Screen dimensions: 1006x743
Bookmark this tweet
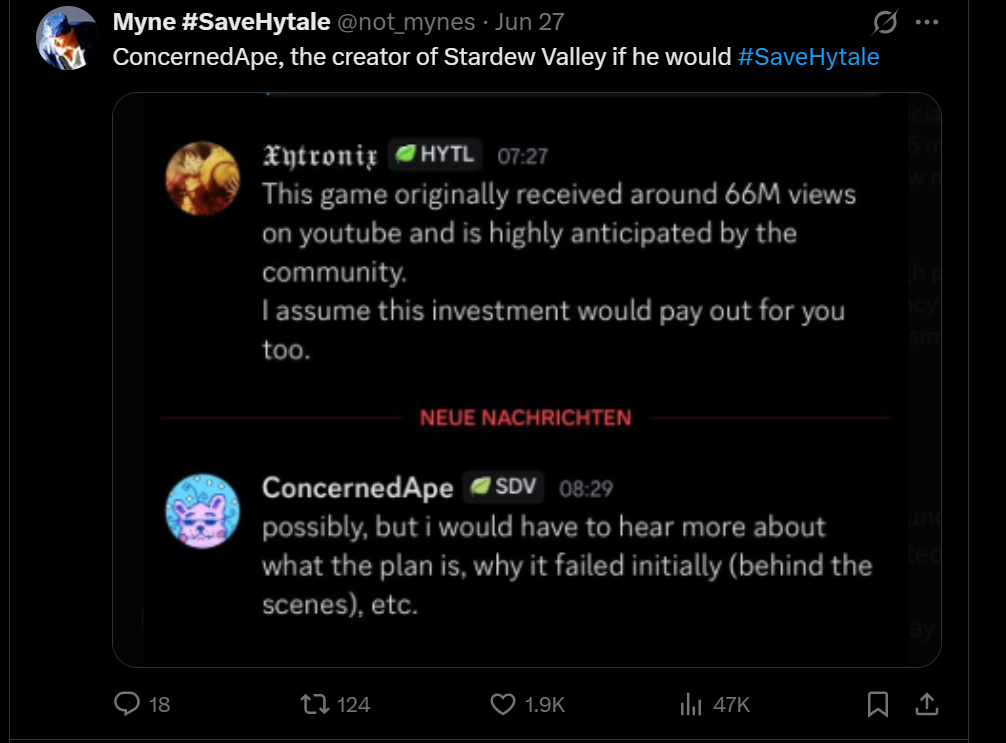878,705
